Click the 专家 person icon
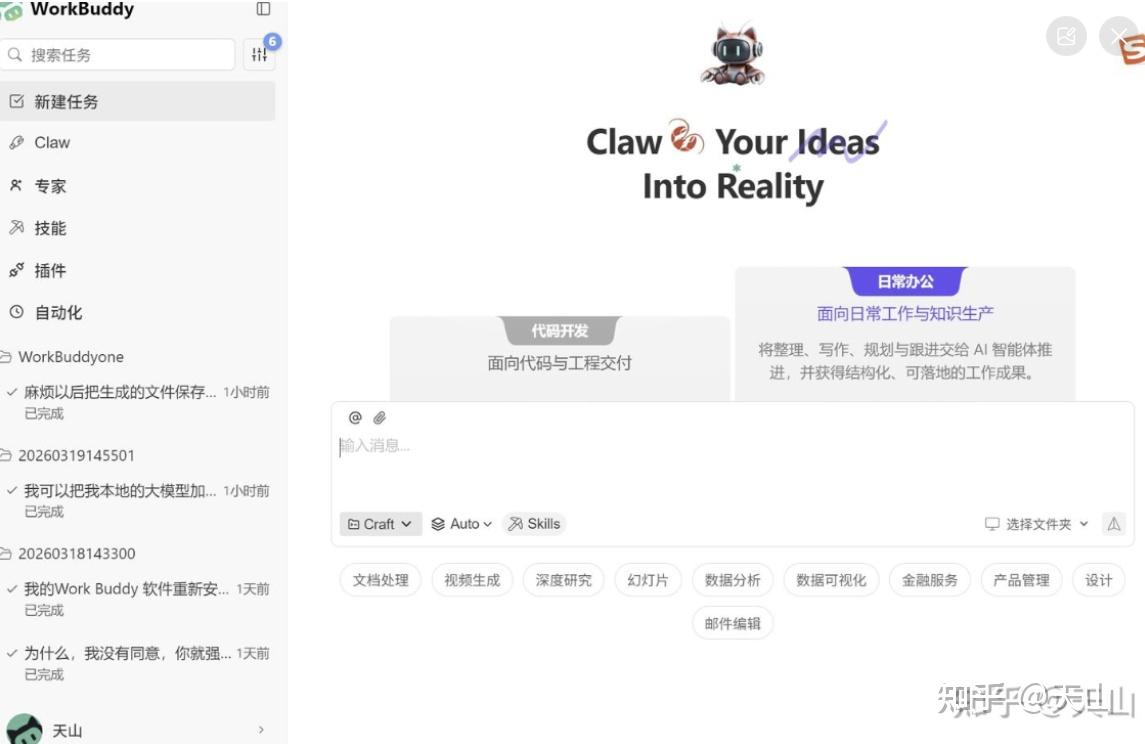The width and height of the screenshot is (1145, 744). pos(16,185)
